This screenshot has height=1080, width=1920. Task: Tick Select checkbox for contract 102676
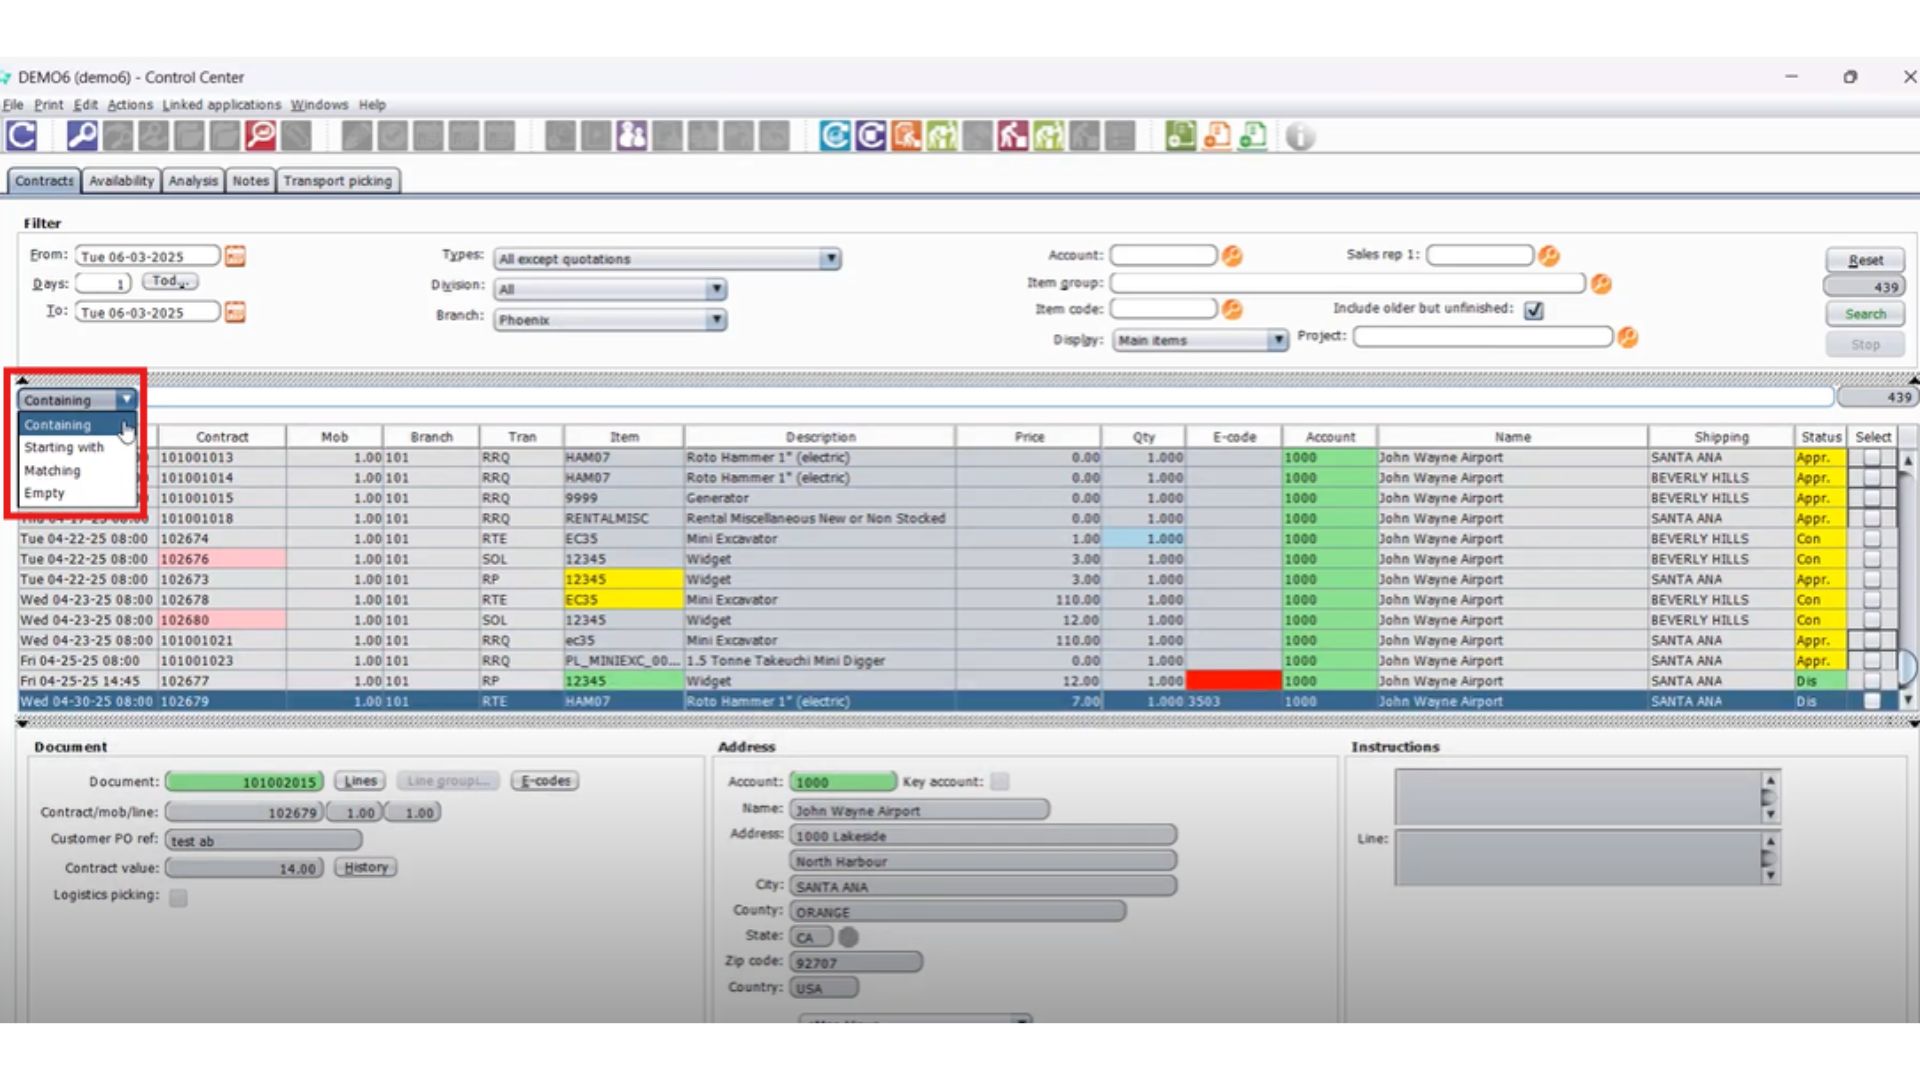tap(1872, 559)
